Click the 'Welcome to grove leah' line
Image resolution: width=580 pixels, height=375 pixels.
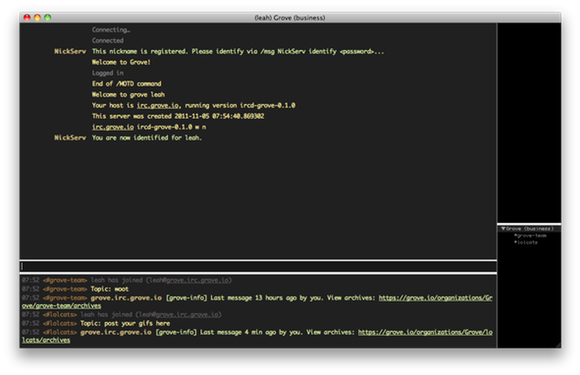click(128, 95)
